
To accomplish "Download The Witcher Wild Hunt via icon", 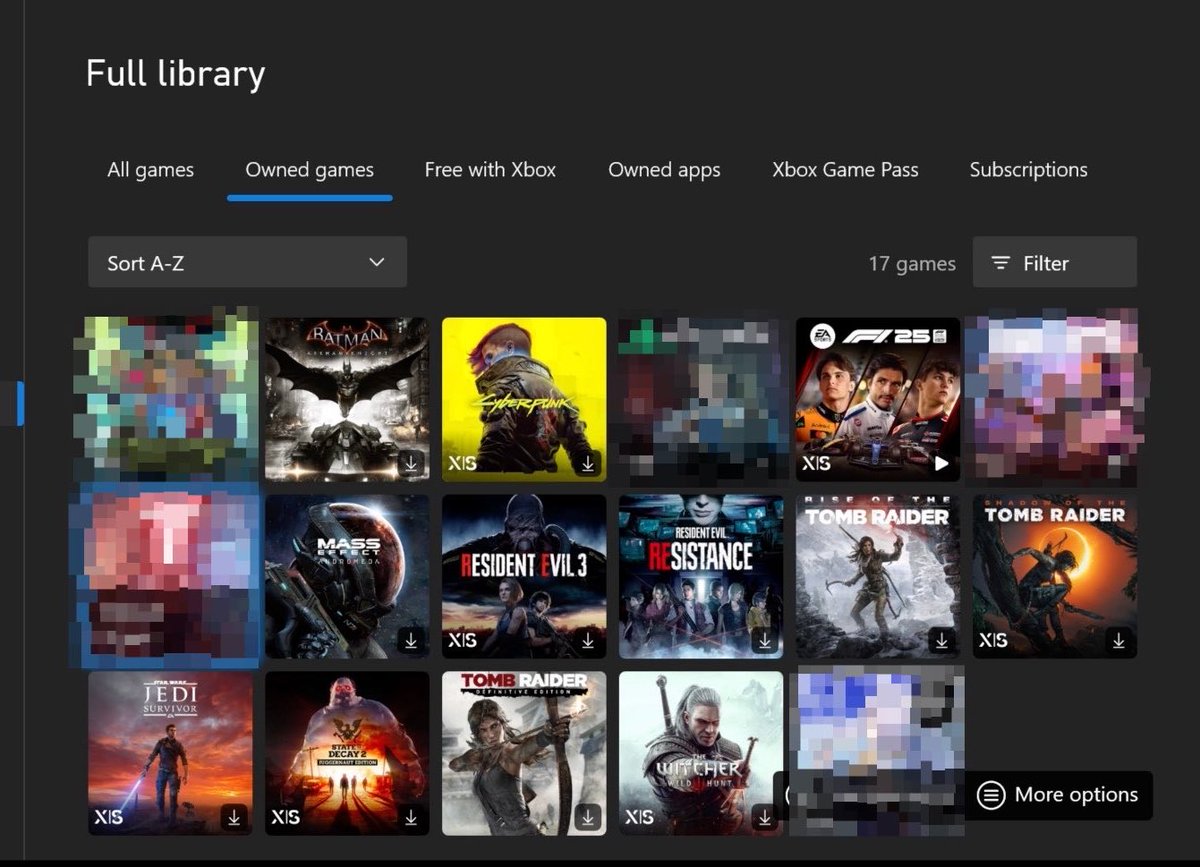I will [765, 817].
